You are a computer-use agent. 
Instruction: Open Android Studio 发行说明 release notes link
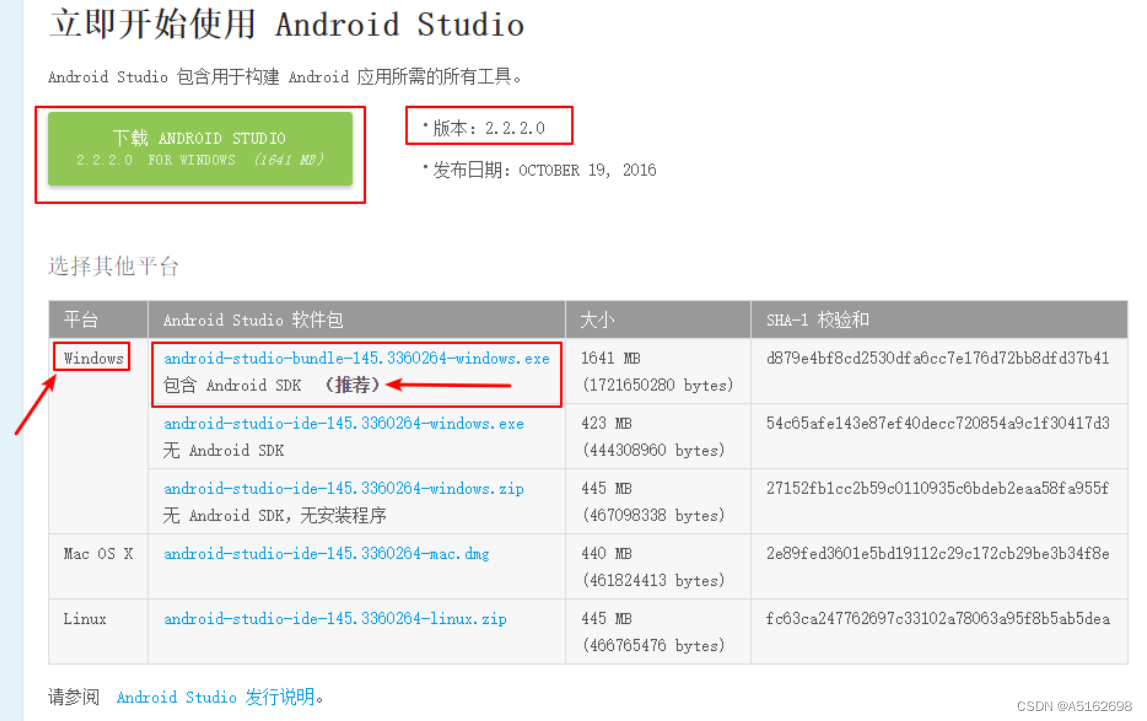point(217,697)
